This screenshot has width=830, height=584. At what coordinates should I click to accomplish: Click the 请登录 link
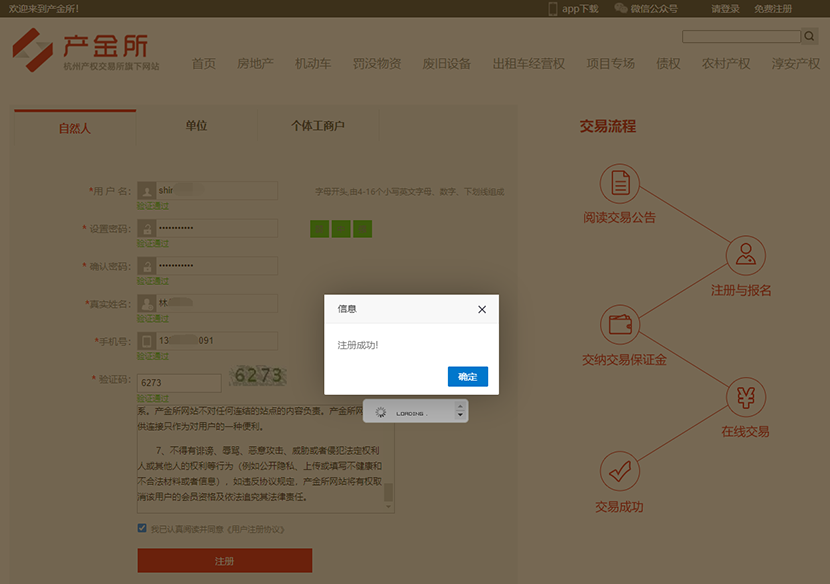(x=725, y=9)
